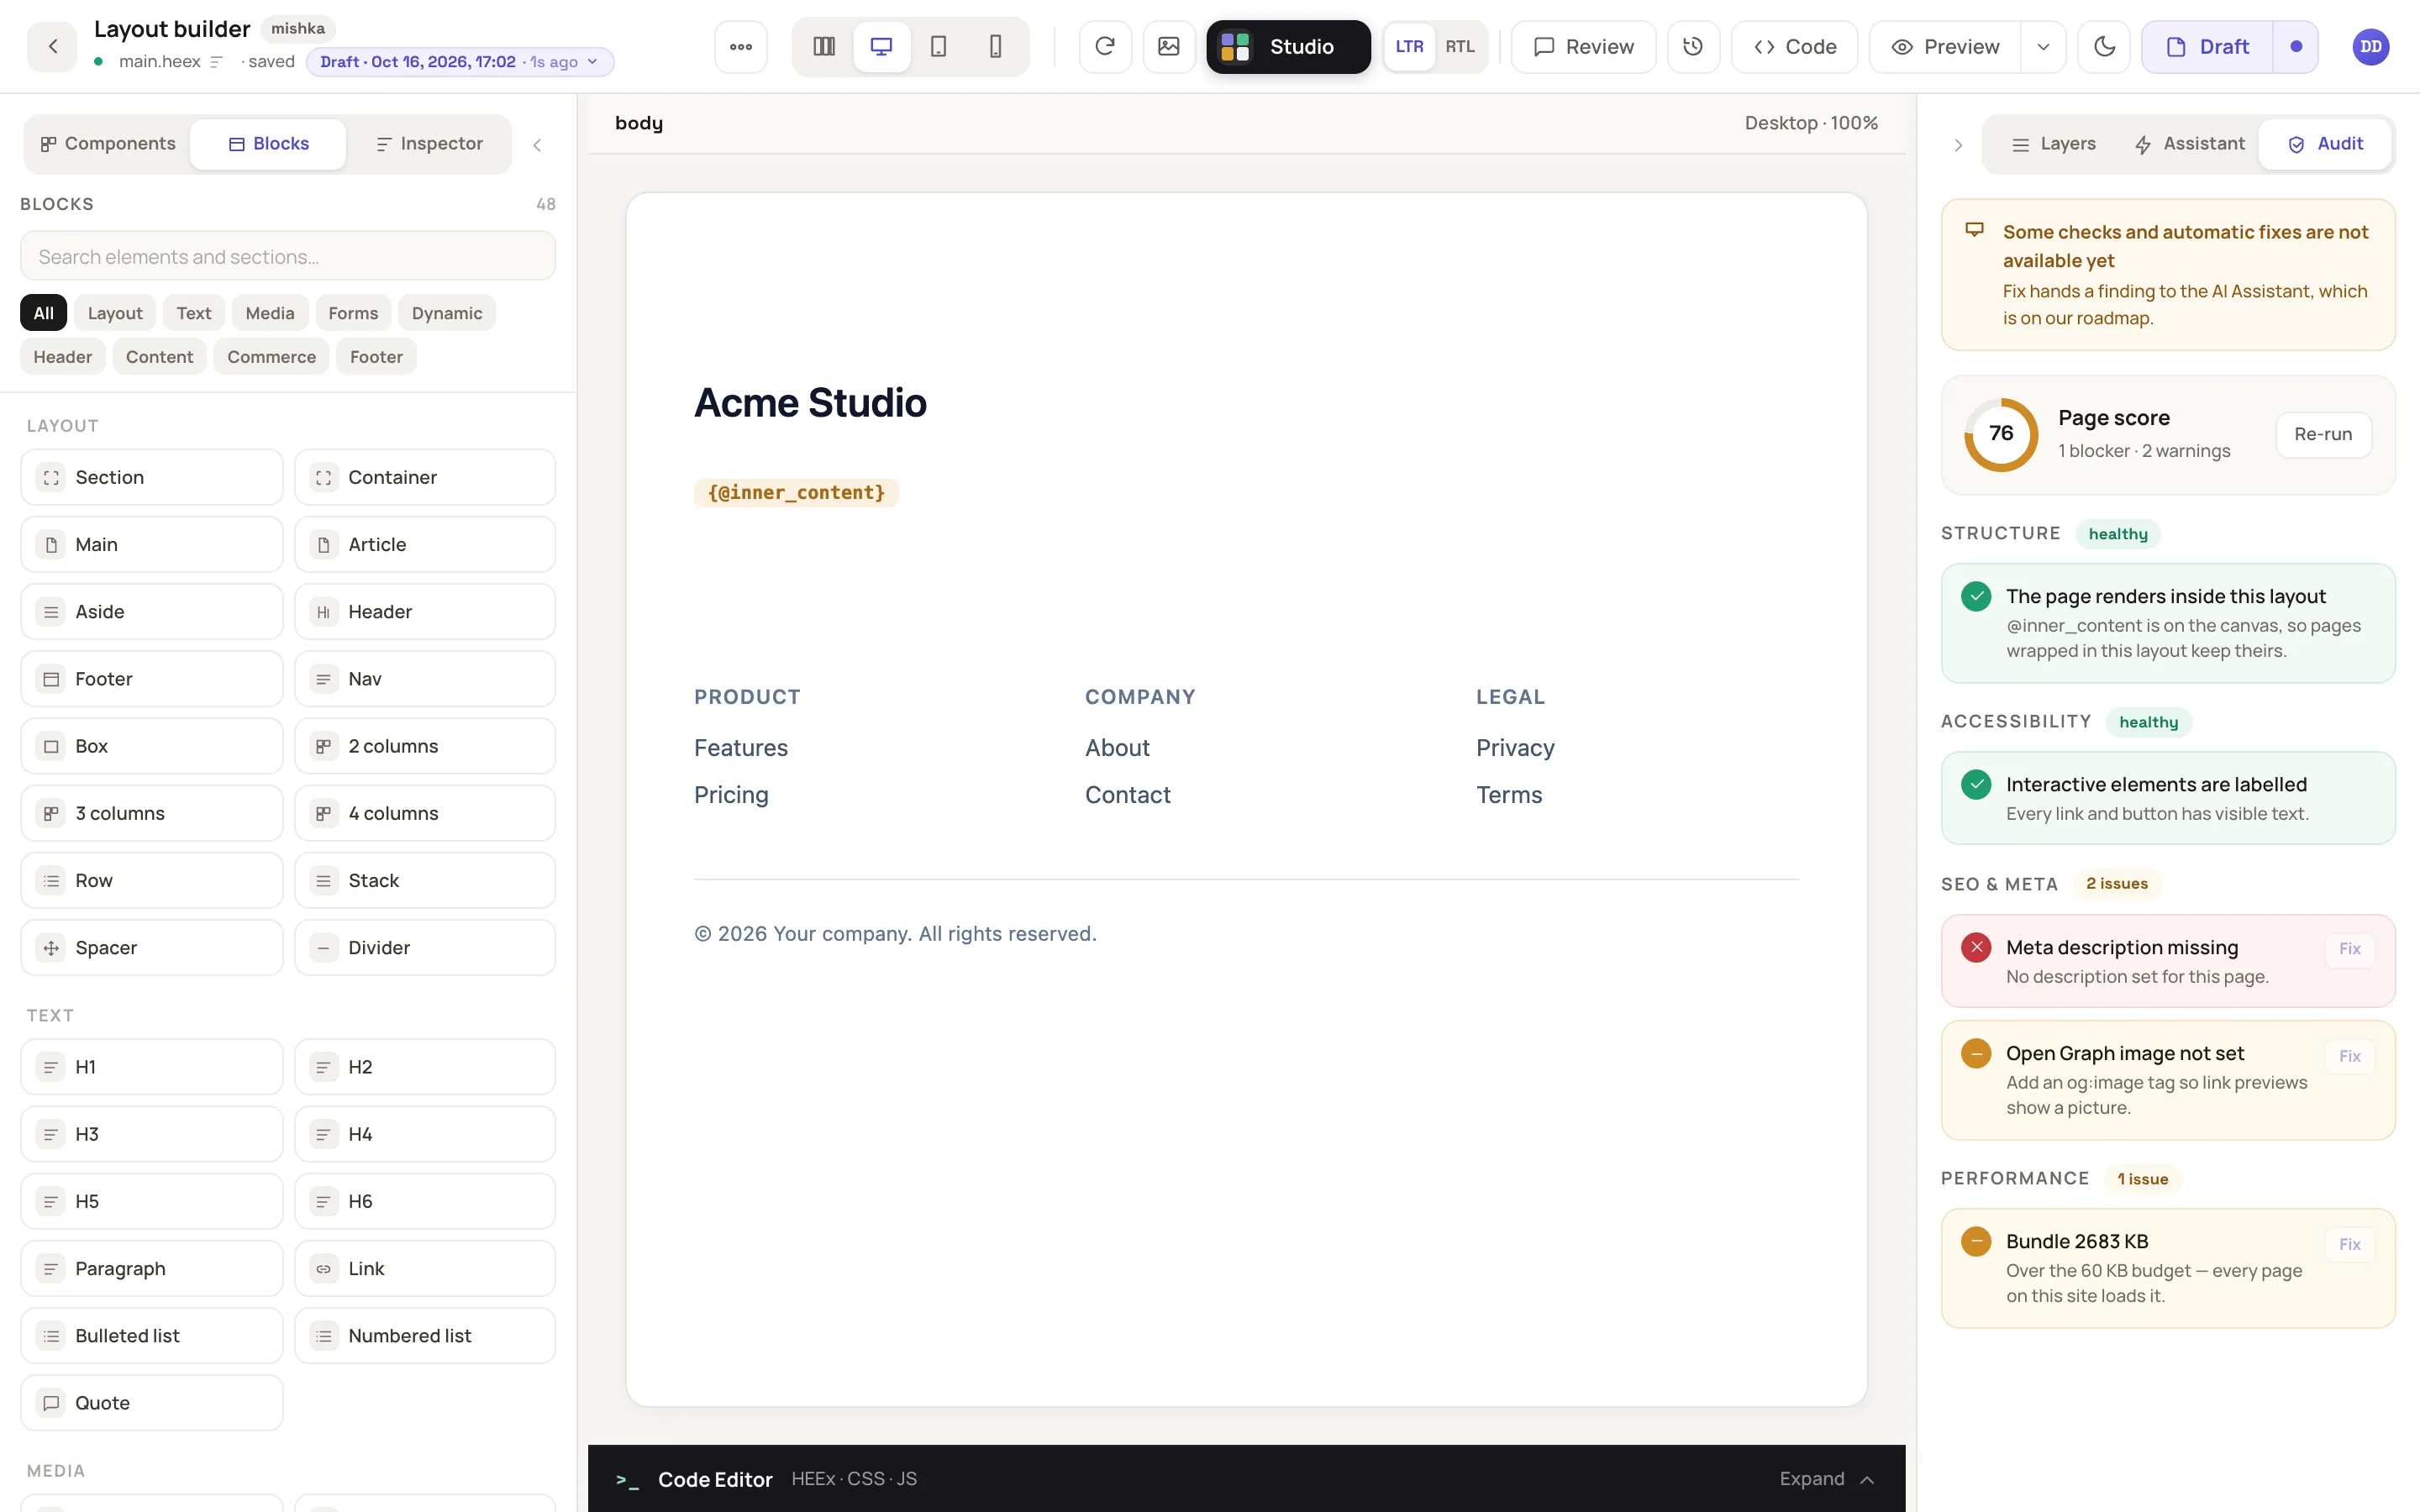Click the page score 76 ring
The width and height of the screenshot is (2420, 1512).
pos(2001,434)
